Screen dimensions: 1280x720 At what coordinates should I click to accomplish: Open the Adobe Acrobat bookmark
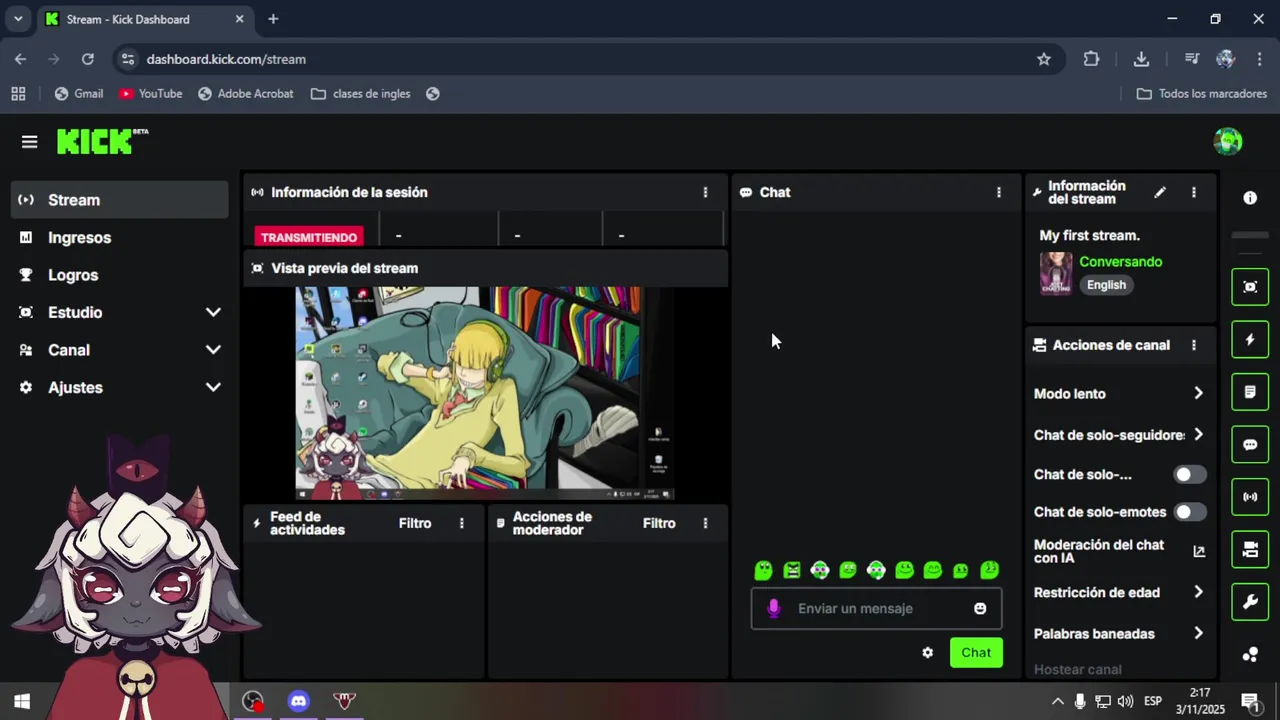pyautogui.click(x=246, y=93)
